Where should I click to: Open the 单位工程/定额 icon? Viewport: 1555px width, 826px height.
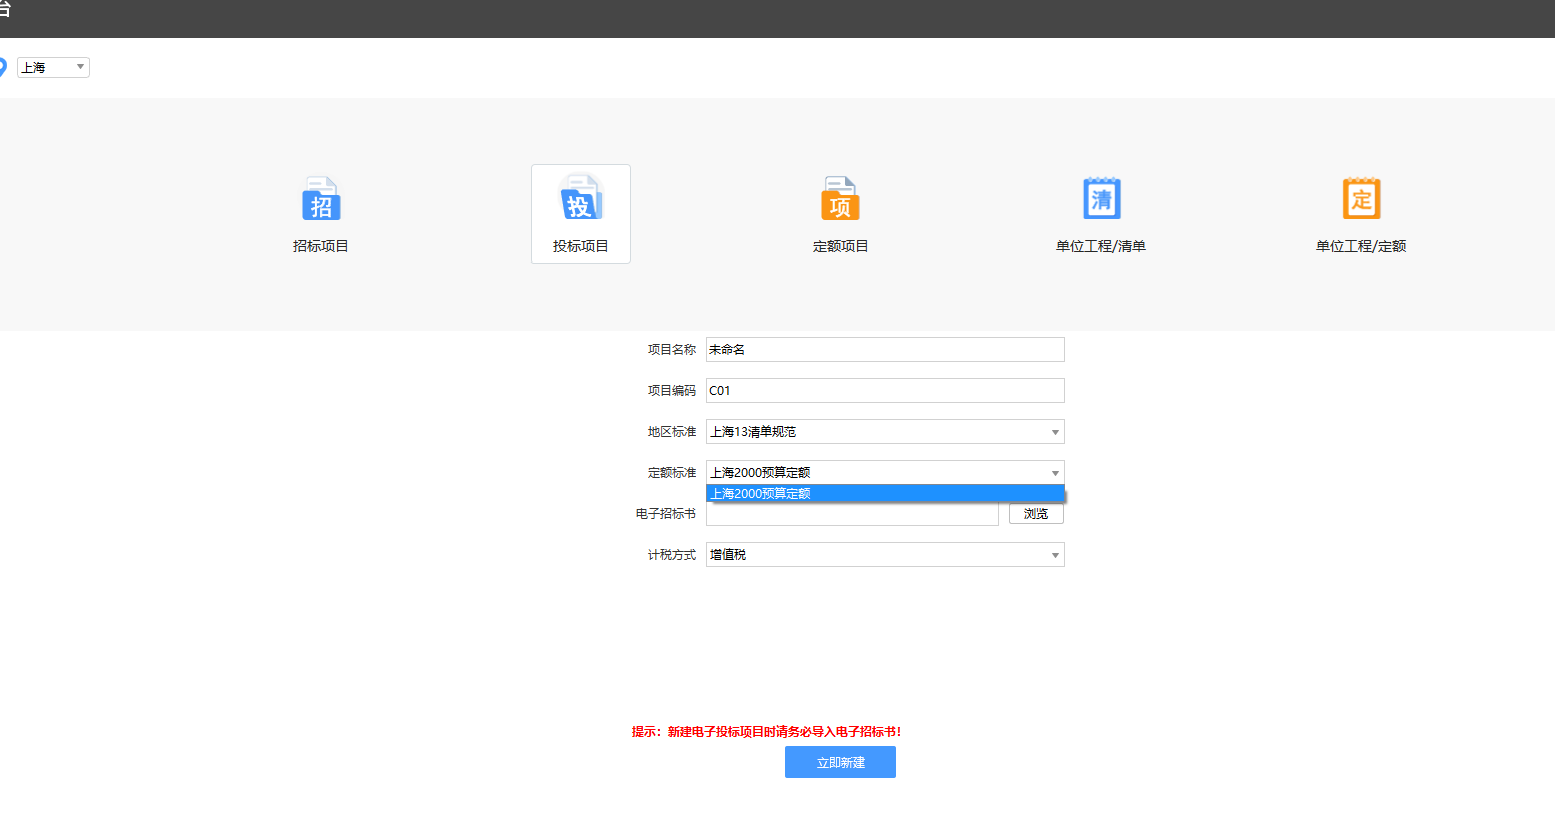[x=1361, y=198]
